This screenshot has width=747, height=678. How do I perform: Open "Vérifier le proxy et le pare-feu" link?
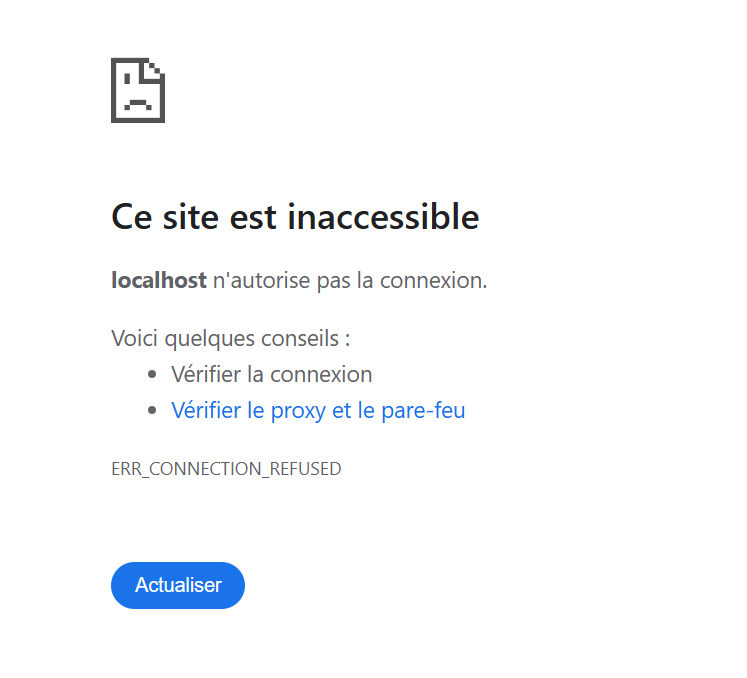click(318, 410)
